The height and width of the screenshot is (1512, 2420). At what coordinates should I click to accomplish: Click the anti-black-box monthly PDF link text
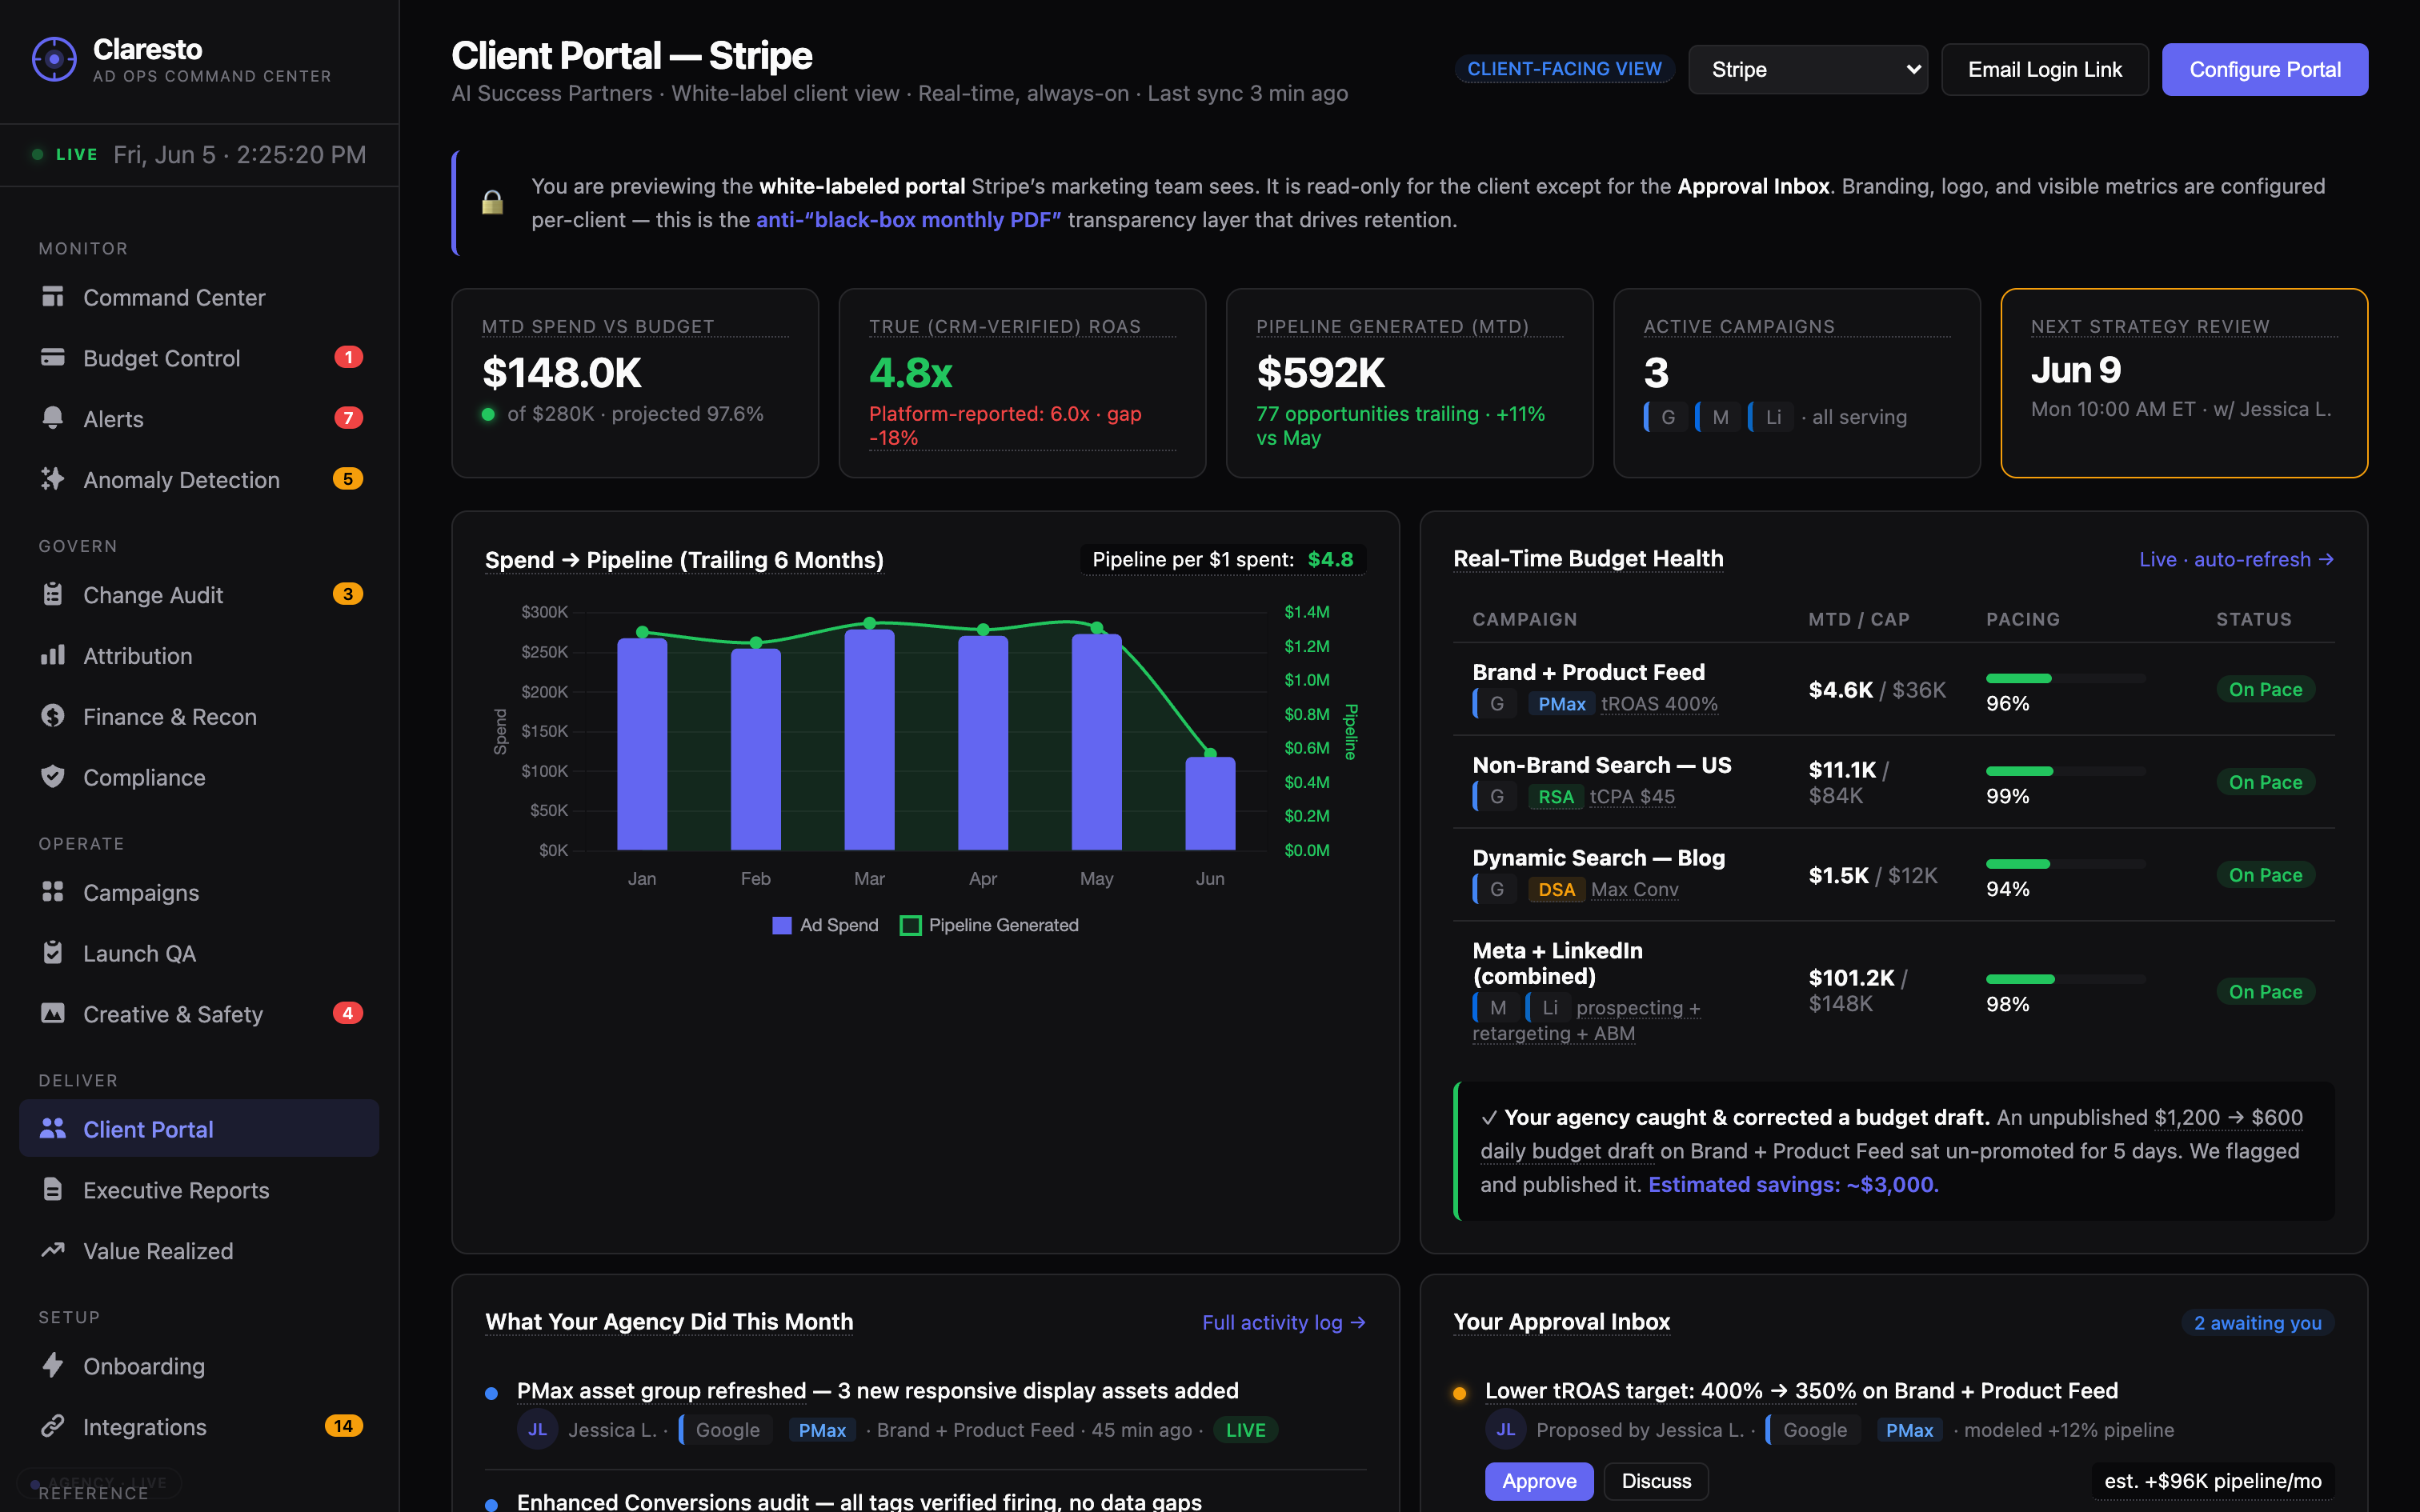[x=908, y=220]
